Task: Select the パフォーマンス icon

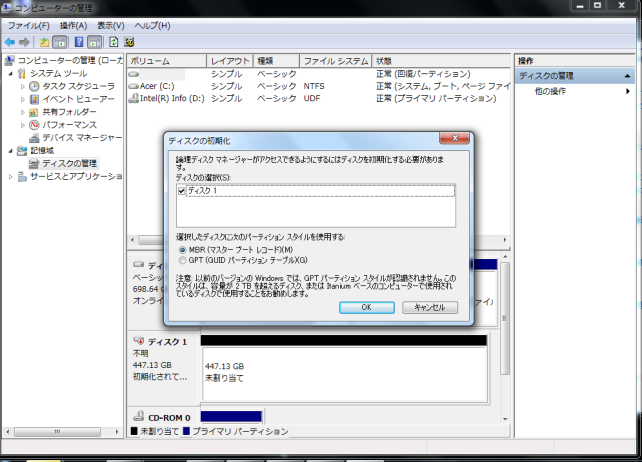Action: click(x=34, y=125)
